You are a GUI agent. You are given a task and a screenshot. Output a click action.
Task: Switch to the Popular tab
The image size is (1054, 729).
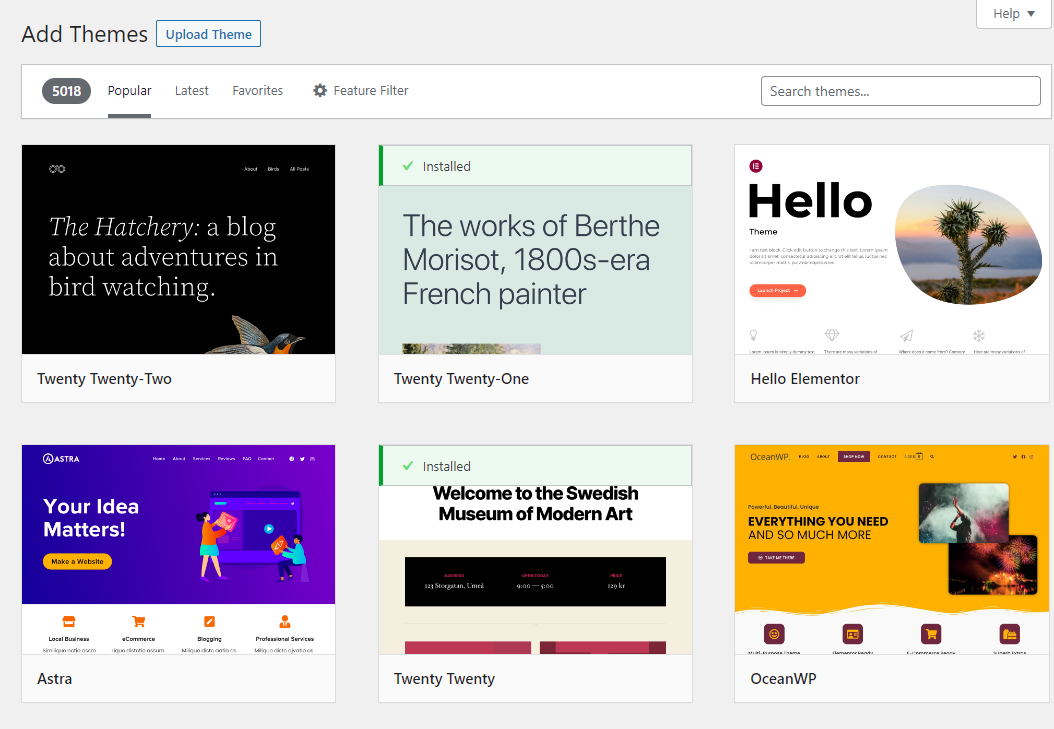tap(129, 91)
